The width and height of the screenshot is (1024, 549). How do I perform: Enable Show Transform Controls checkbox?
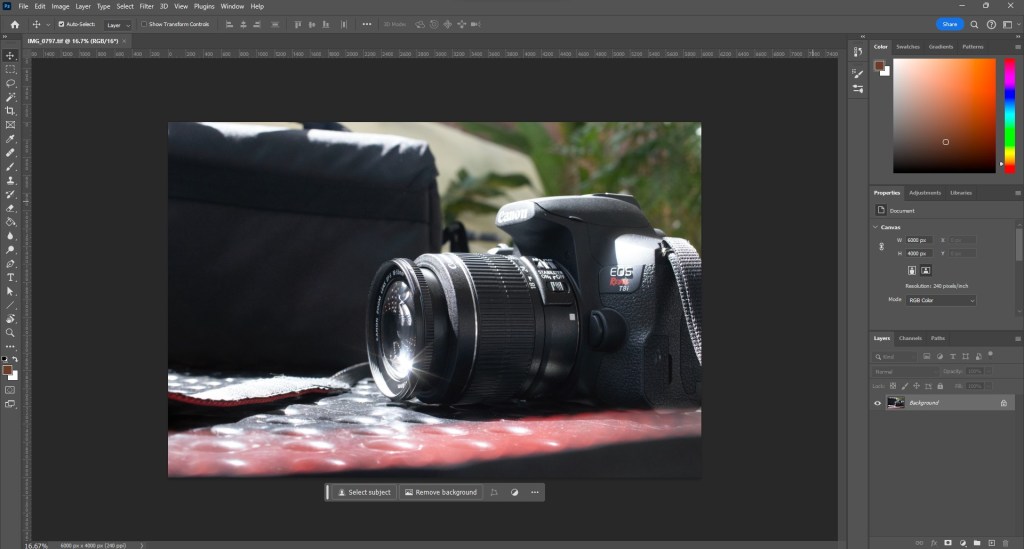coord(143,24)
